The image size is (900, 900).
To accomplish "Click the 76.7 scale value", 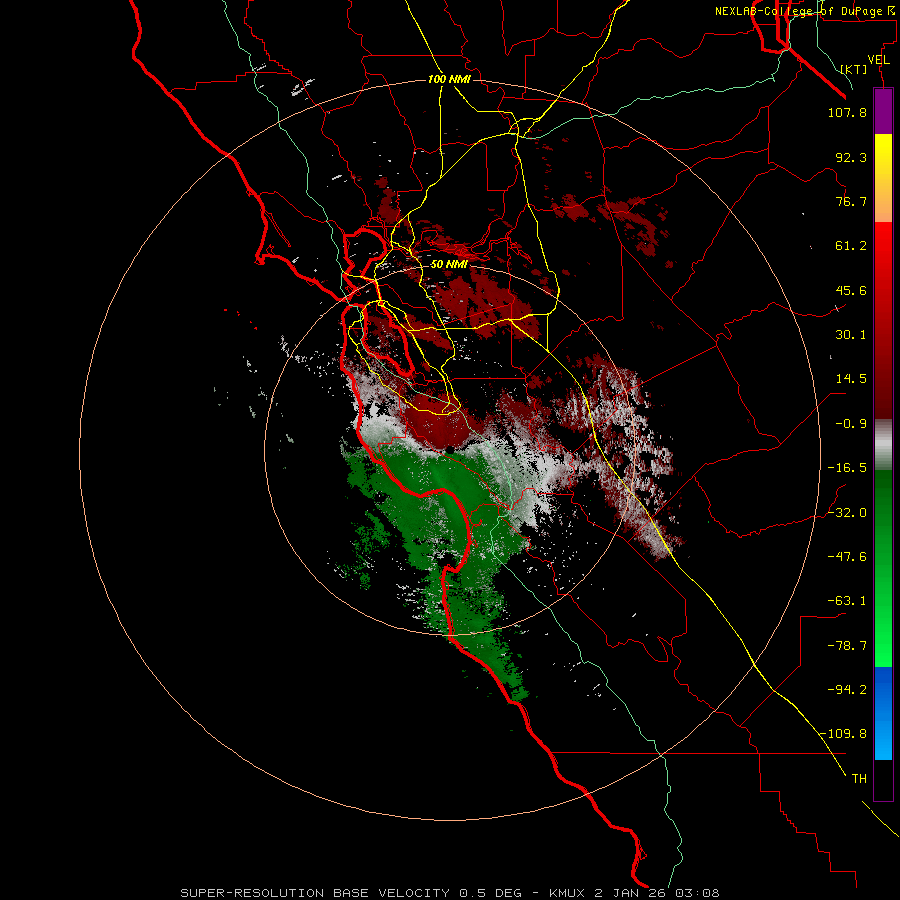I will [851, 201].
